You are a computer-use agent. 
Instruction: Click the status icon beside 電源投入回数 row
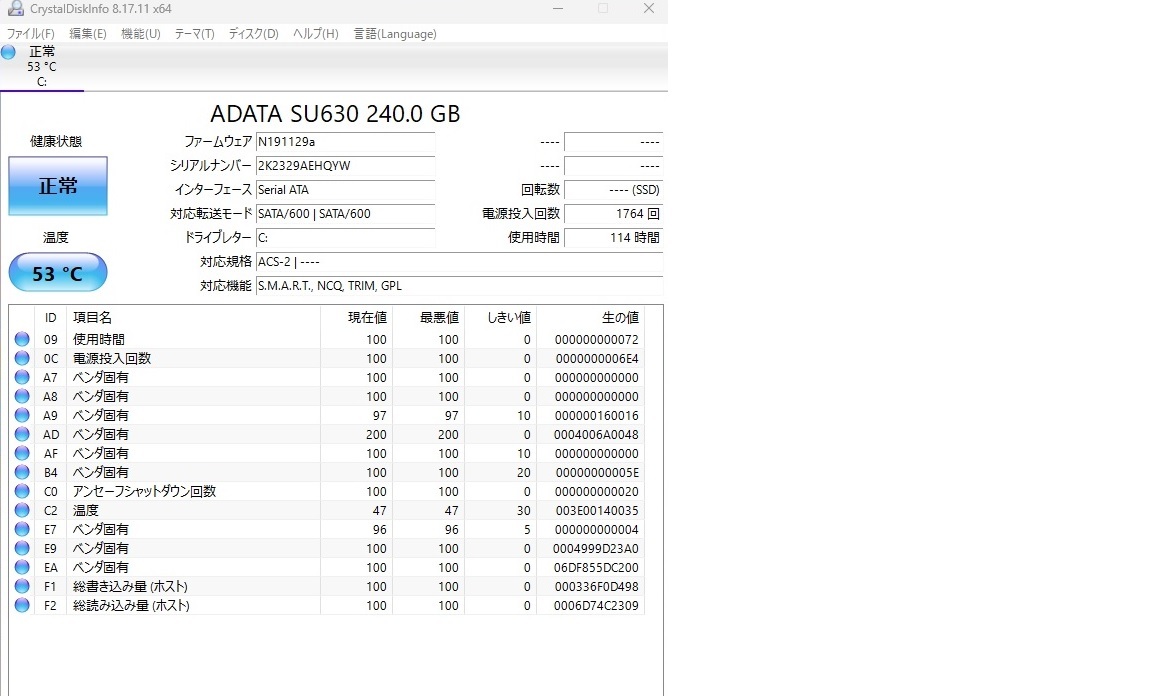[x=22, y=359]
